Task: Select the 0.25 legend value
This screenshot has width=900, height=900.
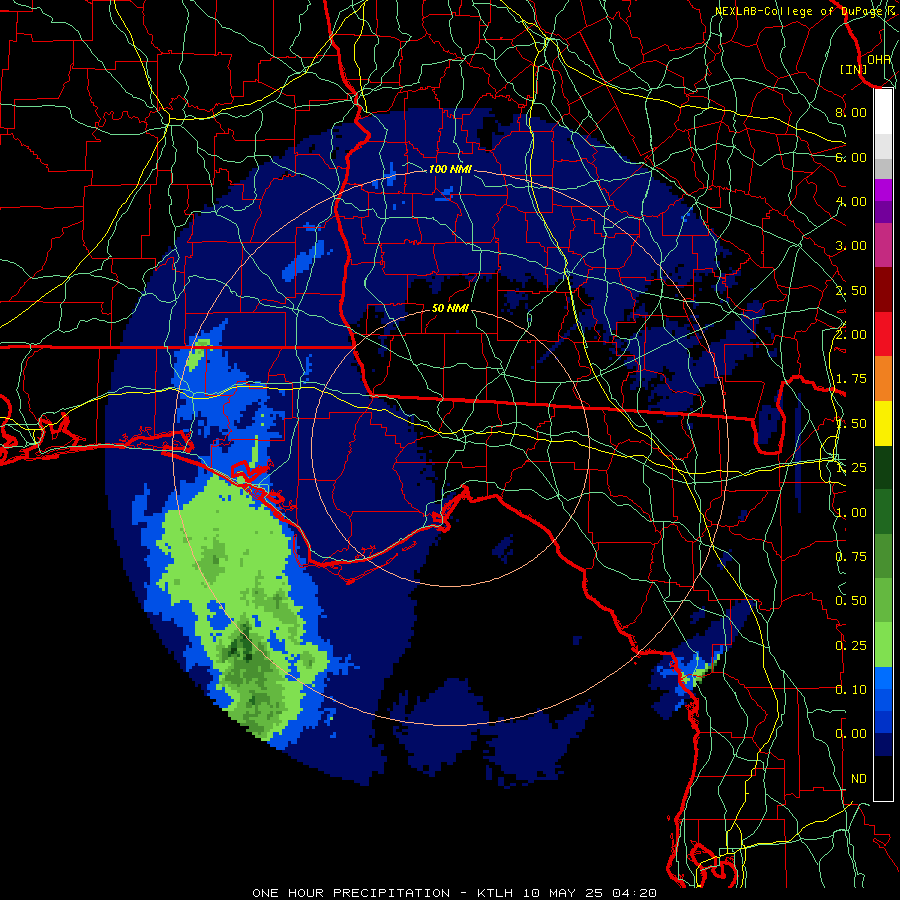Action: point(851,646)
